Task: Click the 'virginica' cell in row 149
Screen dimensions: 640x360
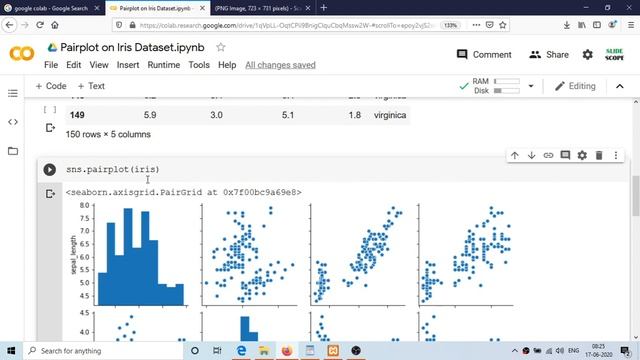Action: tap(390, 116)
